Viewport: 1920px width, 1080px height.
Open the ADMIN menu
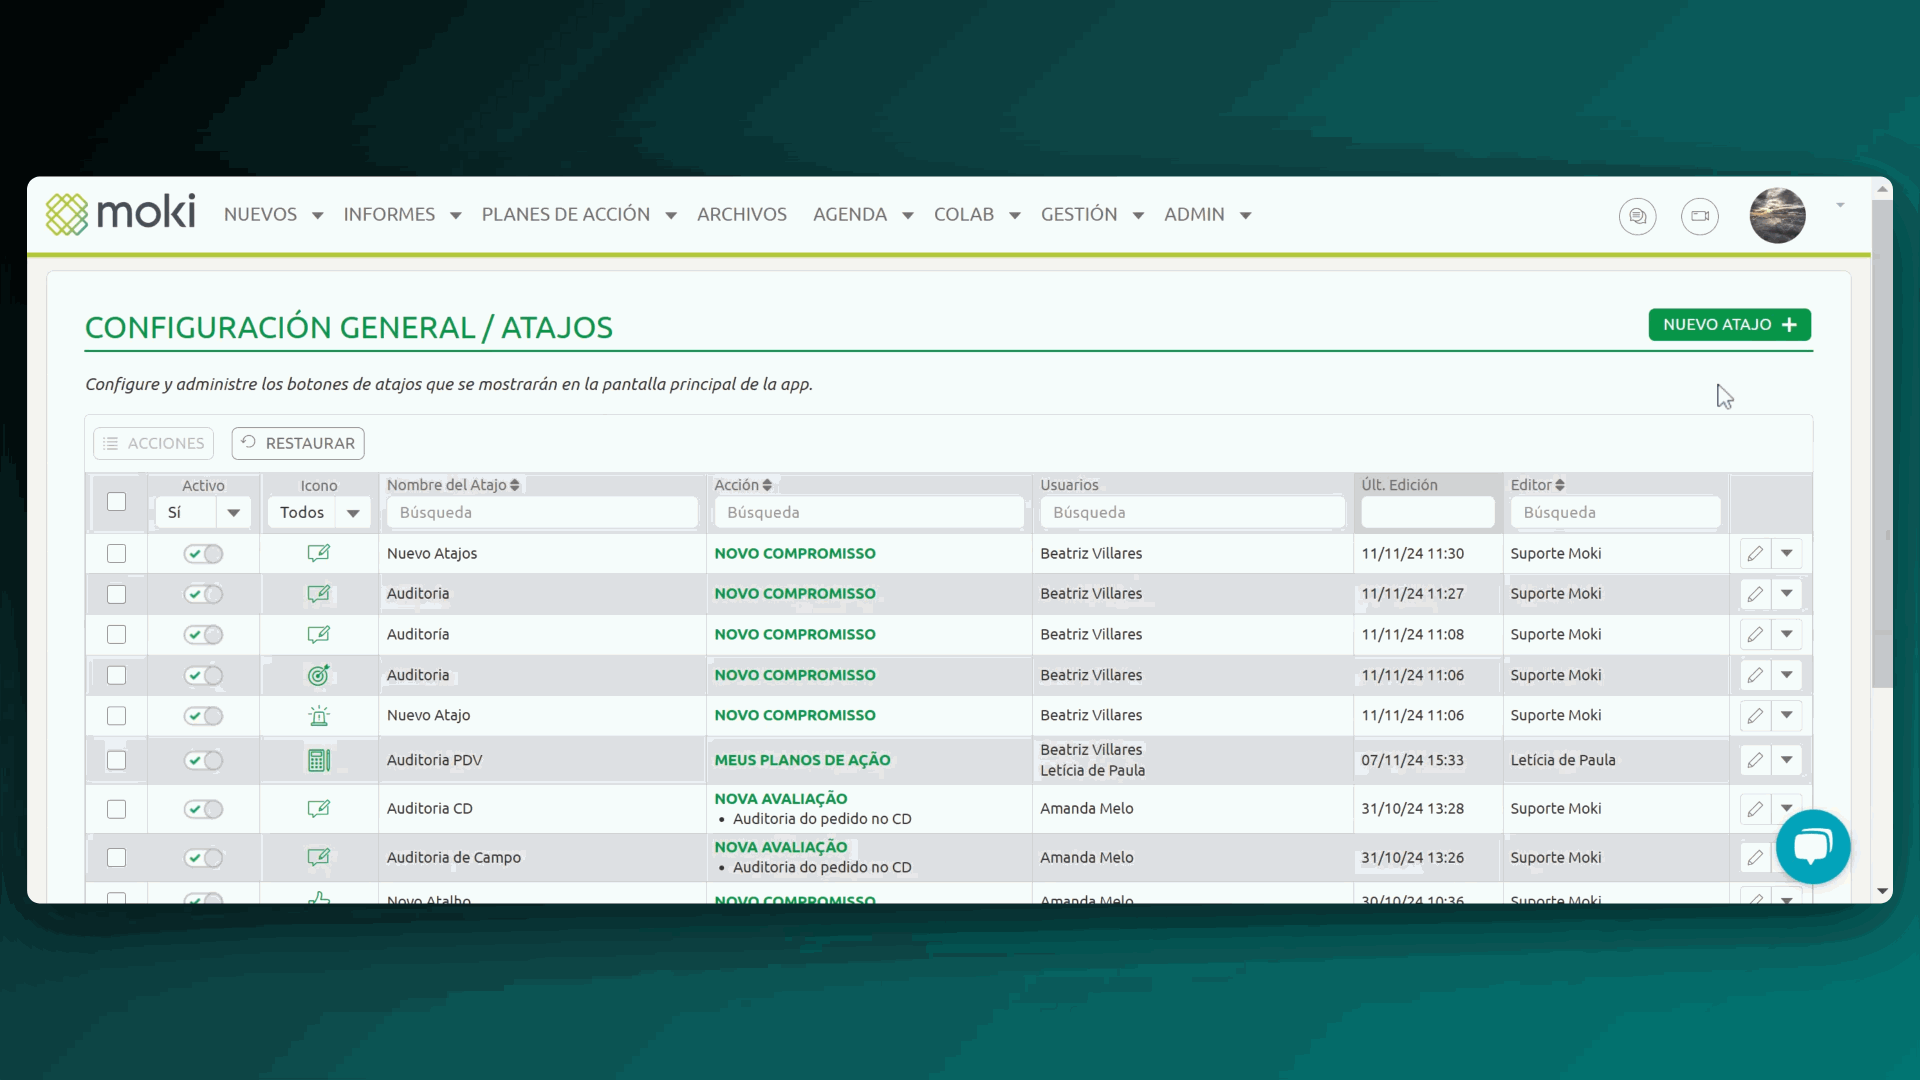click(x=1208, y=215)
